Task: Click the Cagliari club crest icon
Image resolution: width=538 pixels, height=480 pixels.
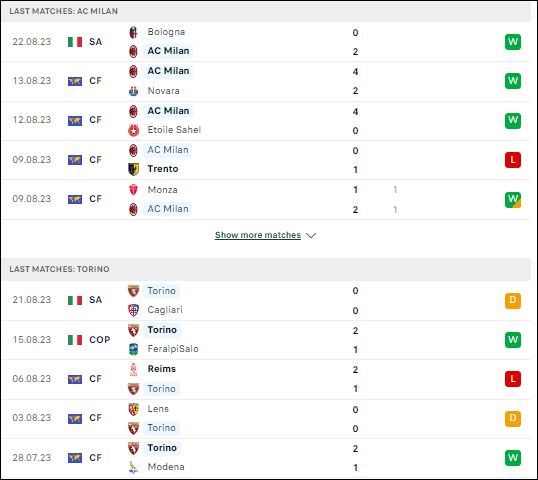Action: tap(133, 310)
